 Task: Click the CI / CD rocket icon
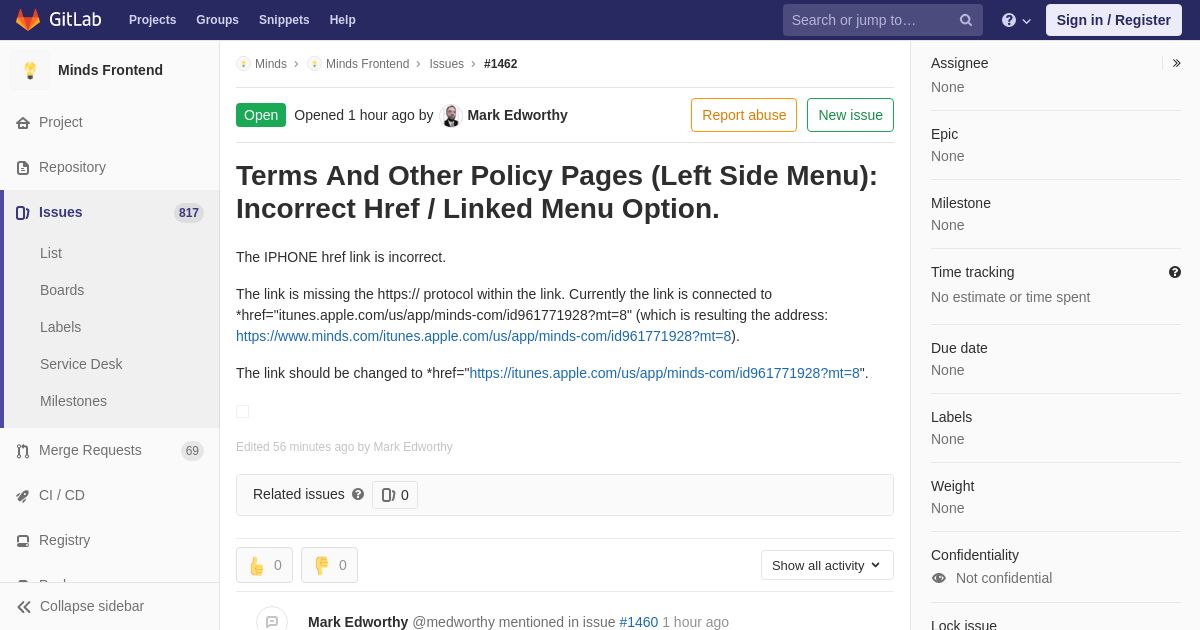(x=23, y=496)
